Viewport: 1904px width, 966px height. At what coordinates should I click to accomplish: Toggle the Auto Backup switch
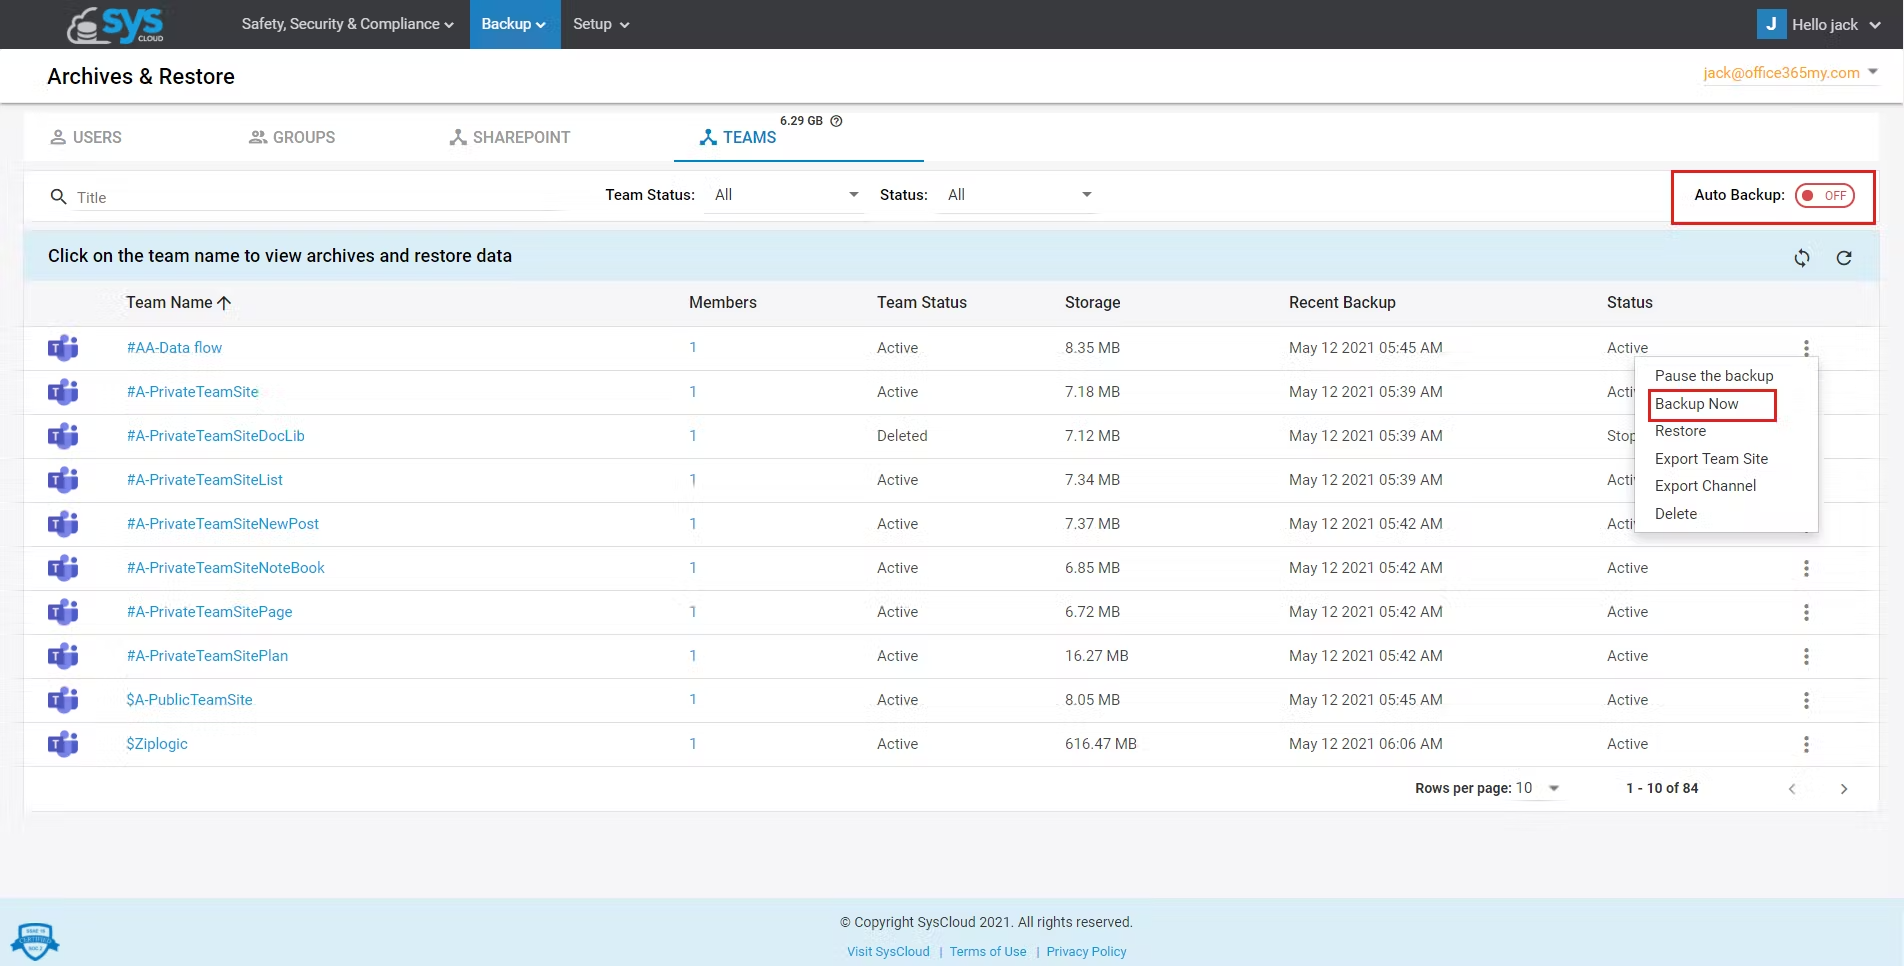click(x=1825, y=195)
